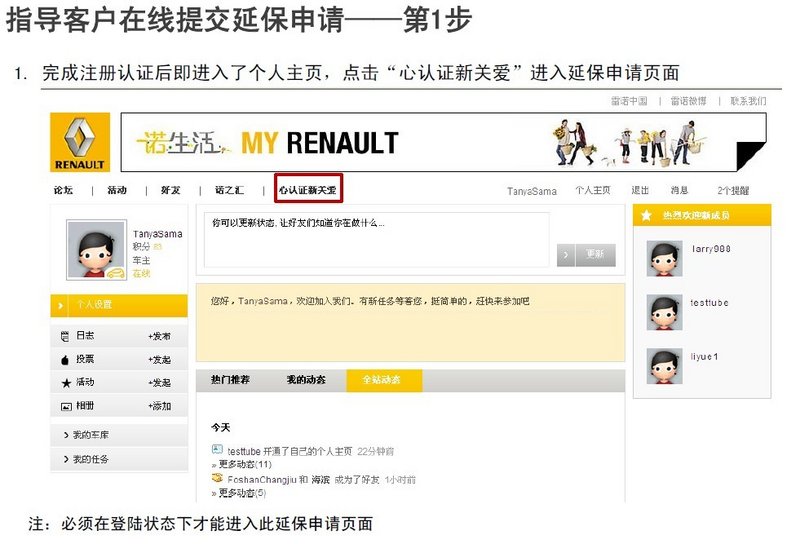Click the 退出 logout link
The width and height of the screenshot is (800, 544).
[640, 190]
